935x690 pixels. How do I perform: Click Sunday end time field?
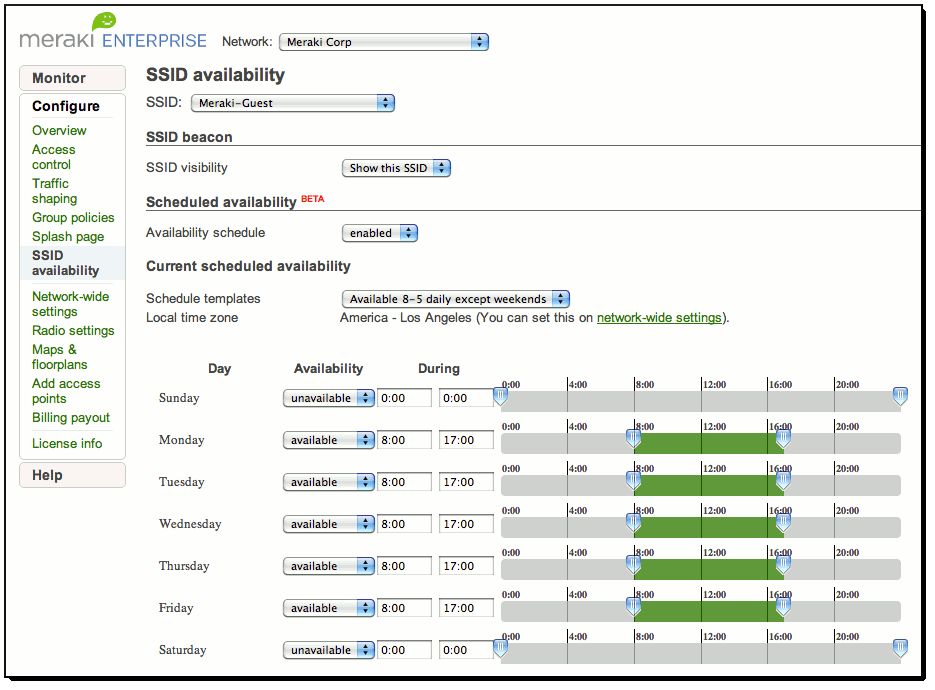[x=466, y=398]
